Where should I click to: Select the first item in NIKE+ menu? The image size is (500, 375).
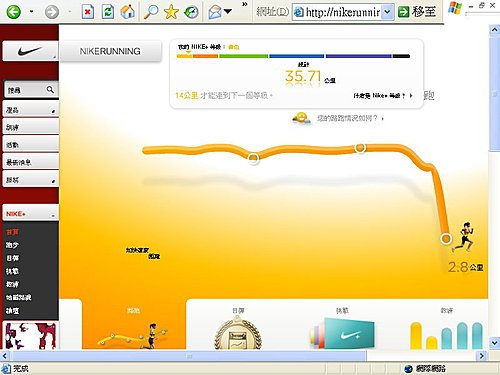[12, 232]
